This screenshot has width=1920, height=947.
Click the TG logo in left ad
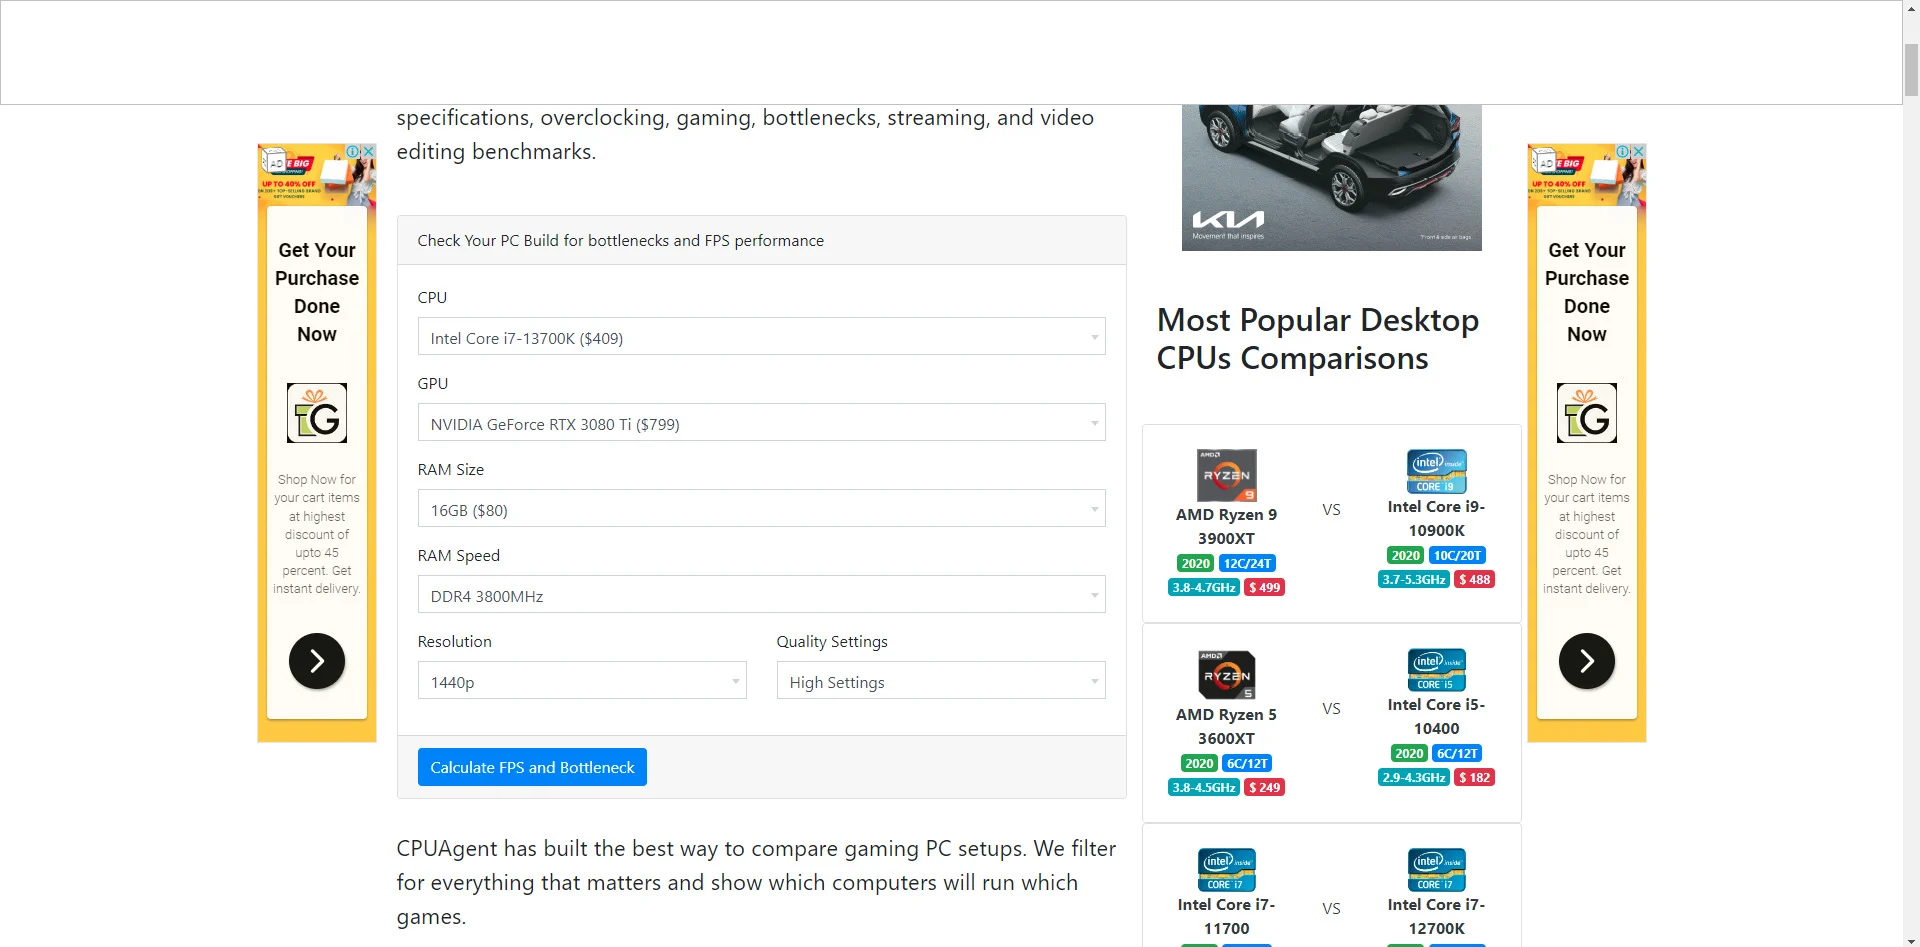[x=317, y=413]
